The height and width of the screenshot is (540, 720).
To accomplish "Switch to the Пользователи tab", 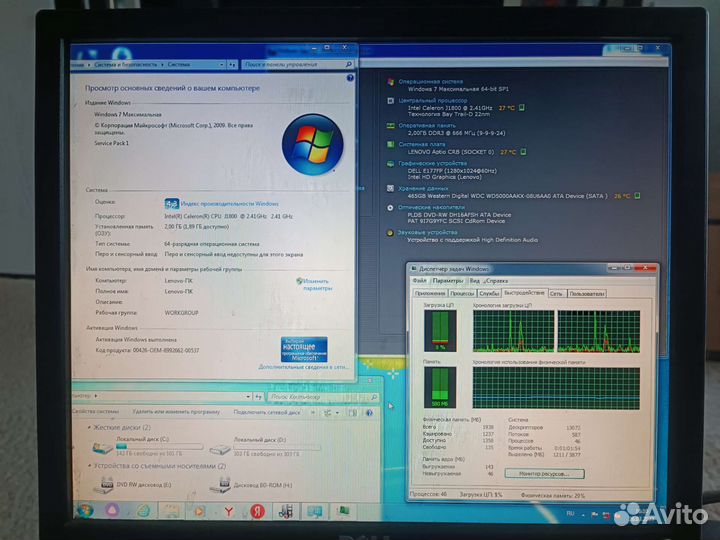I will (587, 293).
